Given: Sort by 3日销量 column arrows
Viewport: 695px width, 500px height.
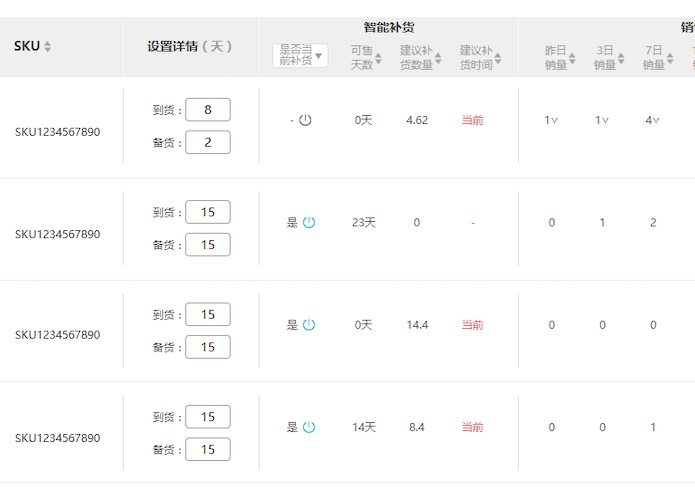Looking at the screenshot, I should [x=621, y=58].
